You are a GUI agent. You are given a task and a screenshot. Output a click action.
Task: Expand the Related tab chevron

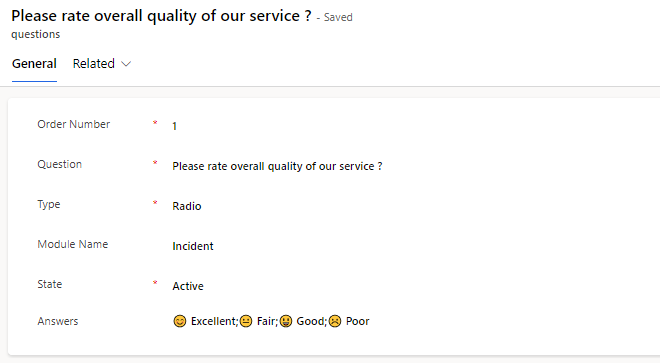[126, 64]
